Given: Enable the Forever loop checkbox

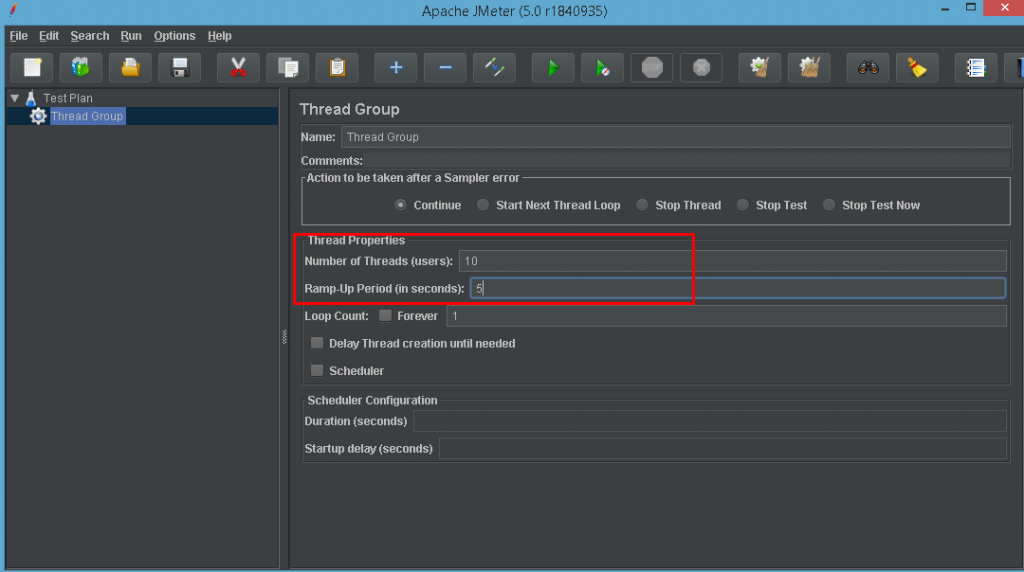Looking at the screenshot, I should point(385,315).
